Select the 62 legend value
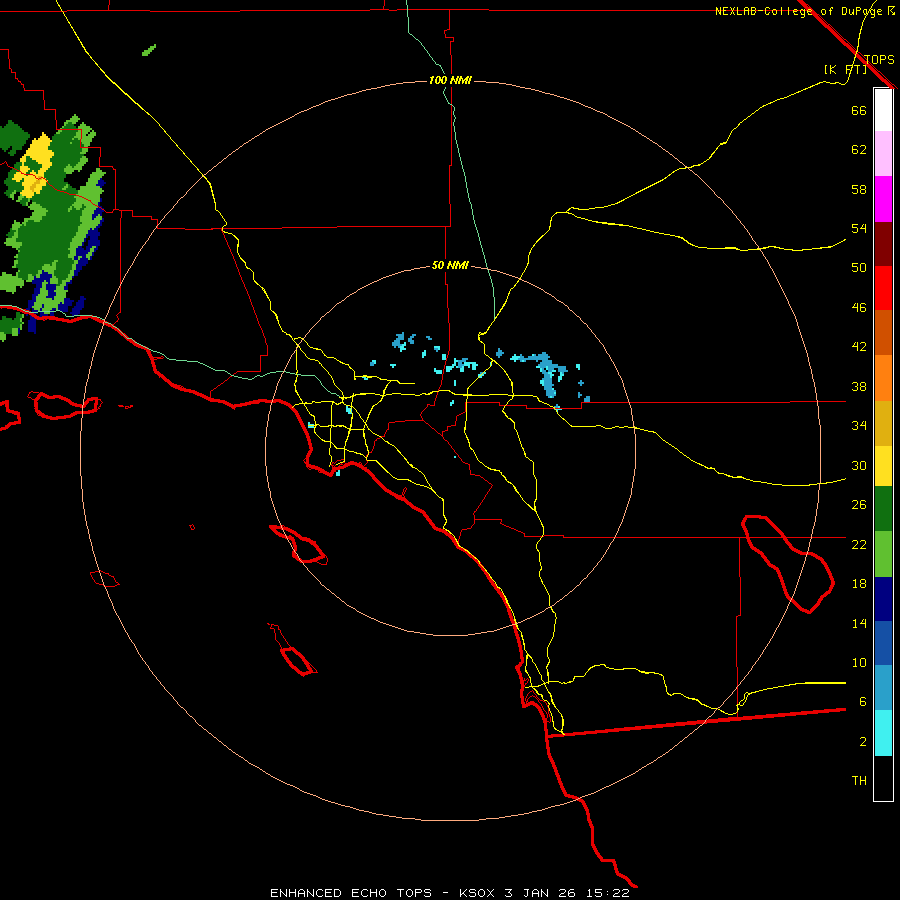This screenshot has height=900, width=900. click(x=859, y=150)
